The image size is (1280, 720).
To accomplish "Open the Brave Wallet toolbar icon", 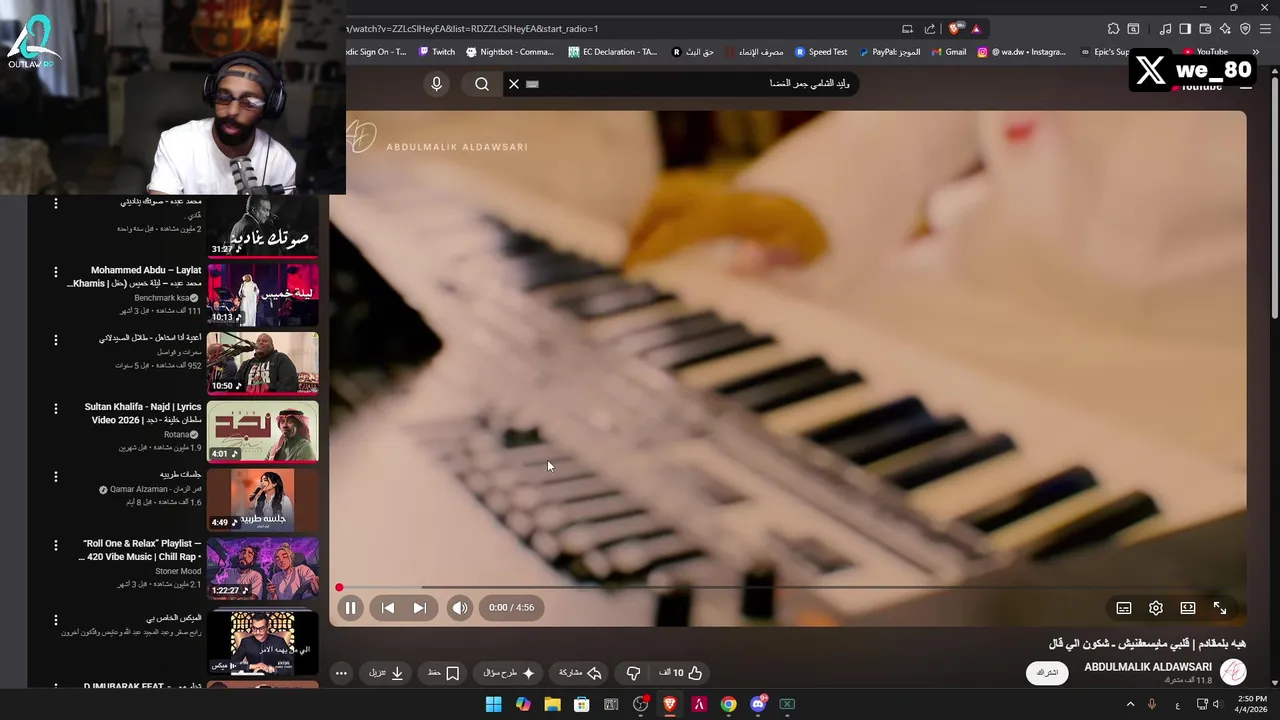I will [x=1205, y=29].
